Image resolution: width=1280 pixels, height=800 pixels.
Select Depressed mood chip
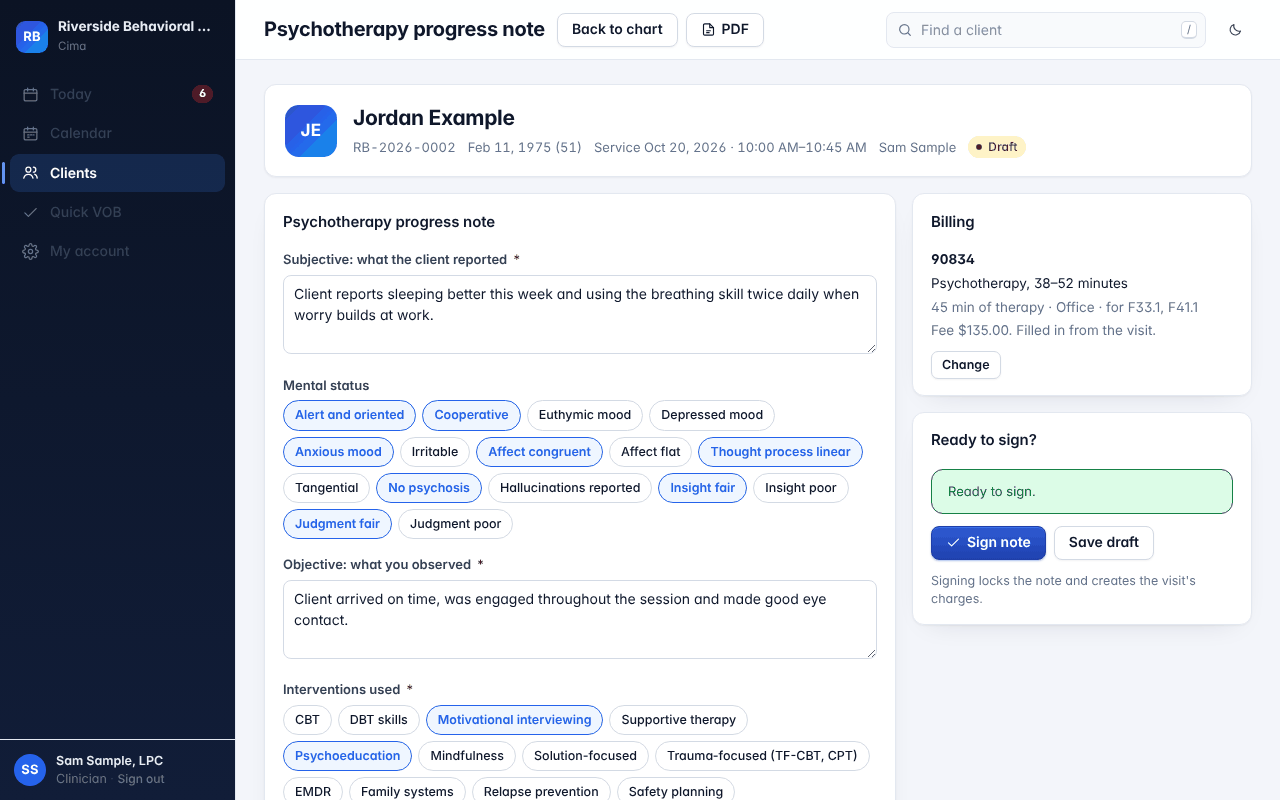(712, 415)
